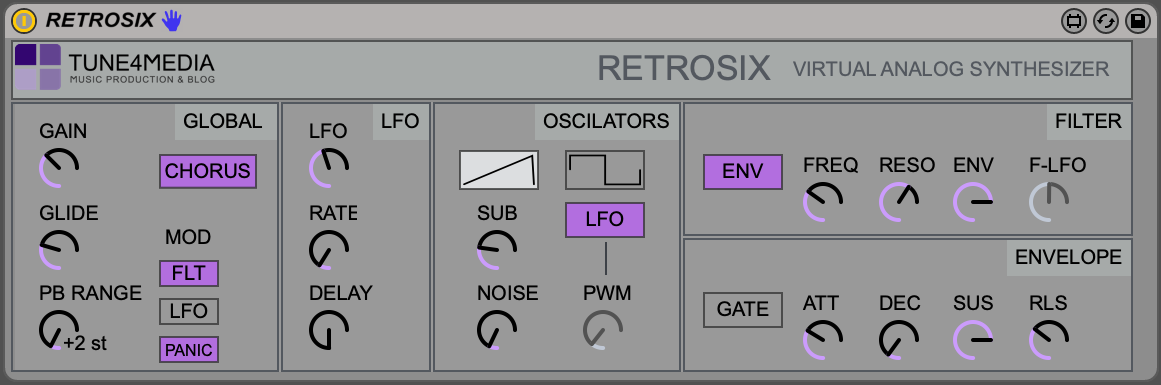The image size is (1161, 385).
Task: Click the NOISE oscillator knob
Action: coord(497,329)
